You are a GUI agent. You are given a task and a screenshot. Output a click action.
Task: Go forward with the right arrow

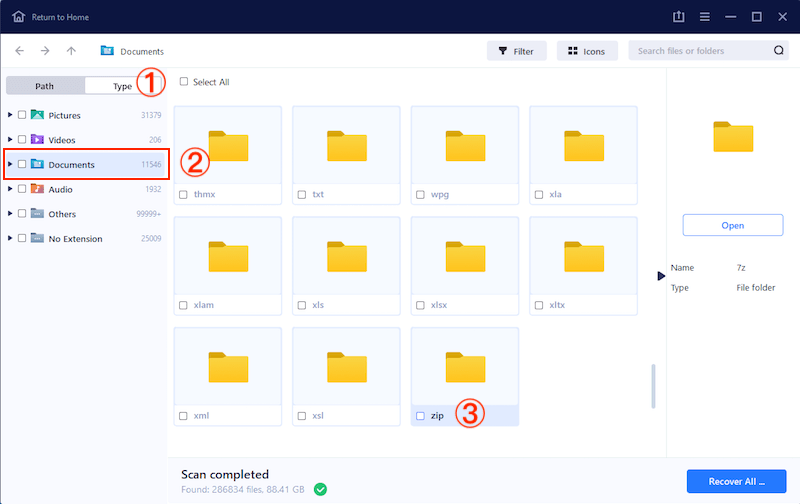[45, 51]
